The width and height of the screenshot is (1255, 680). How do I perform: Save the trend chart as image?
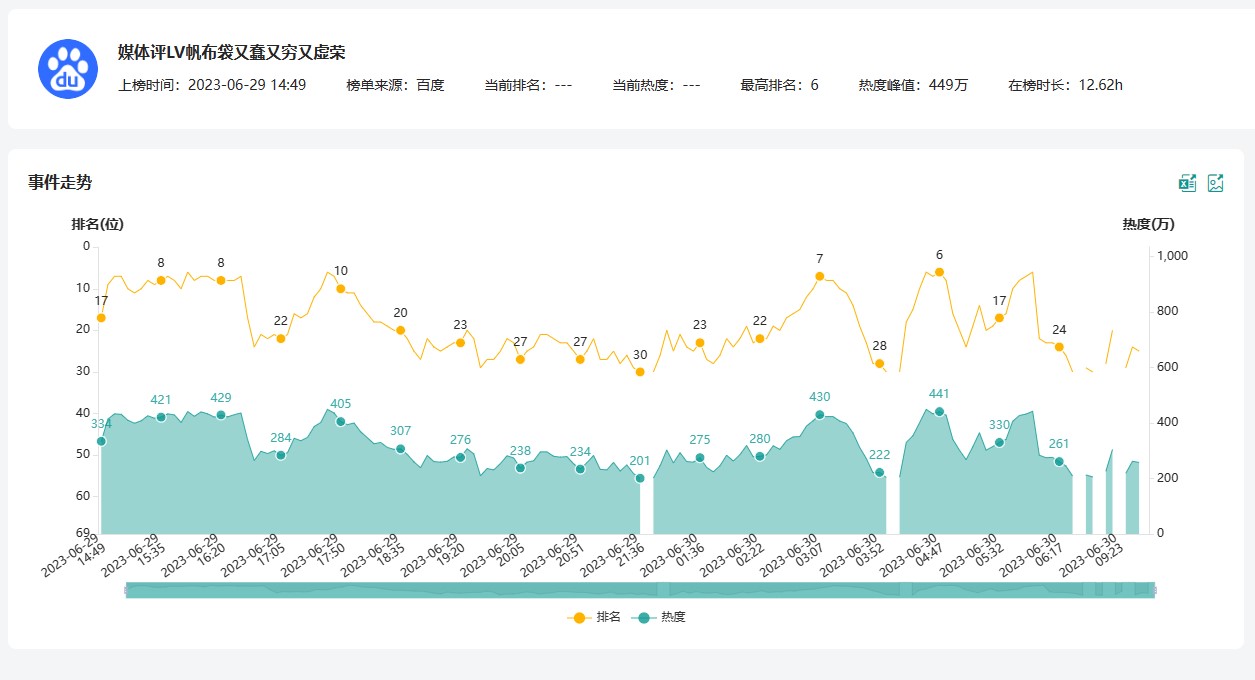point(1216,182)
